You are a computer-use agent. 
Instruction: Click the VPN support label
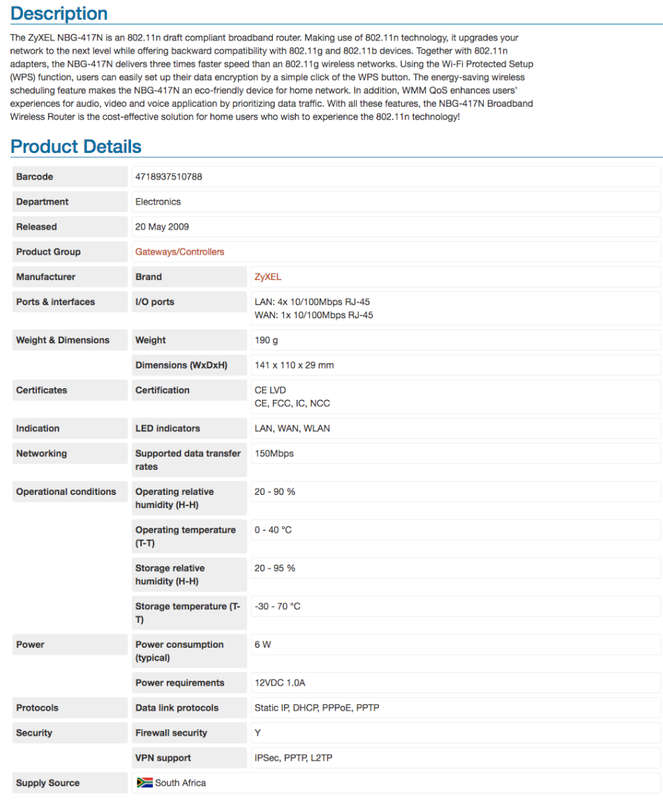coord(163,758)
